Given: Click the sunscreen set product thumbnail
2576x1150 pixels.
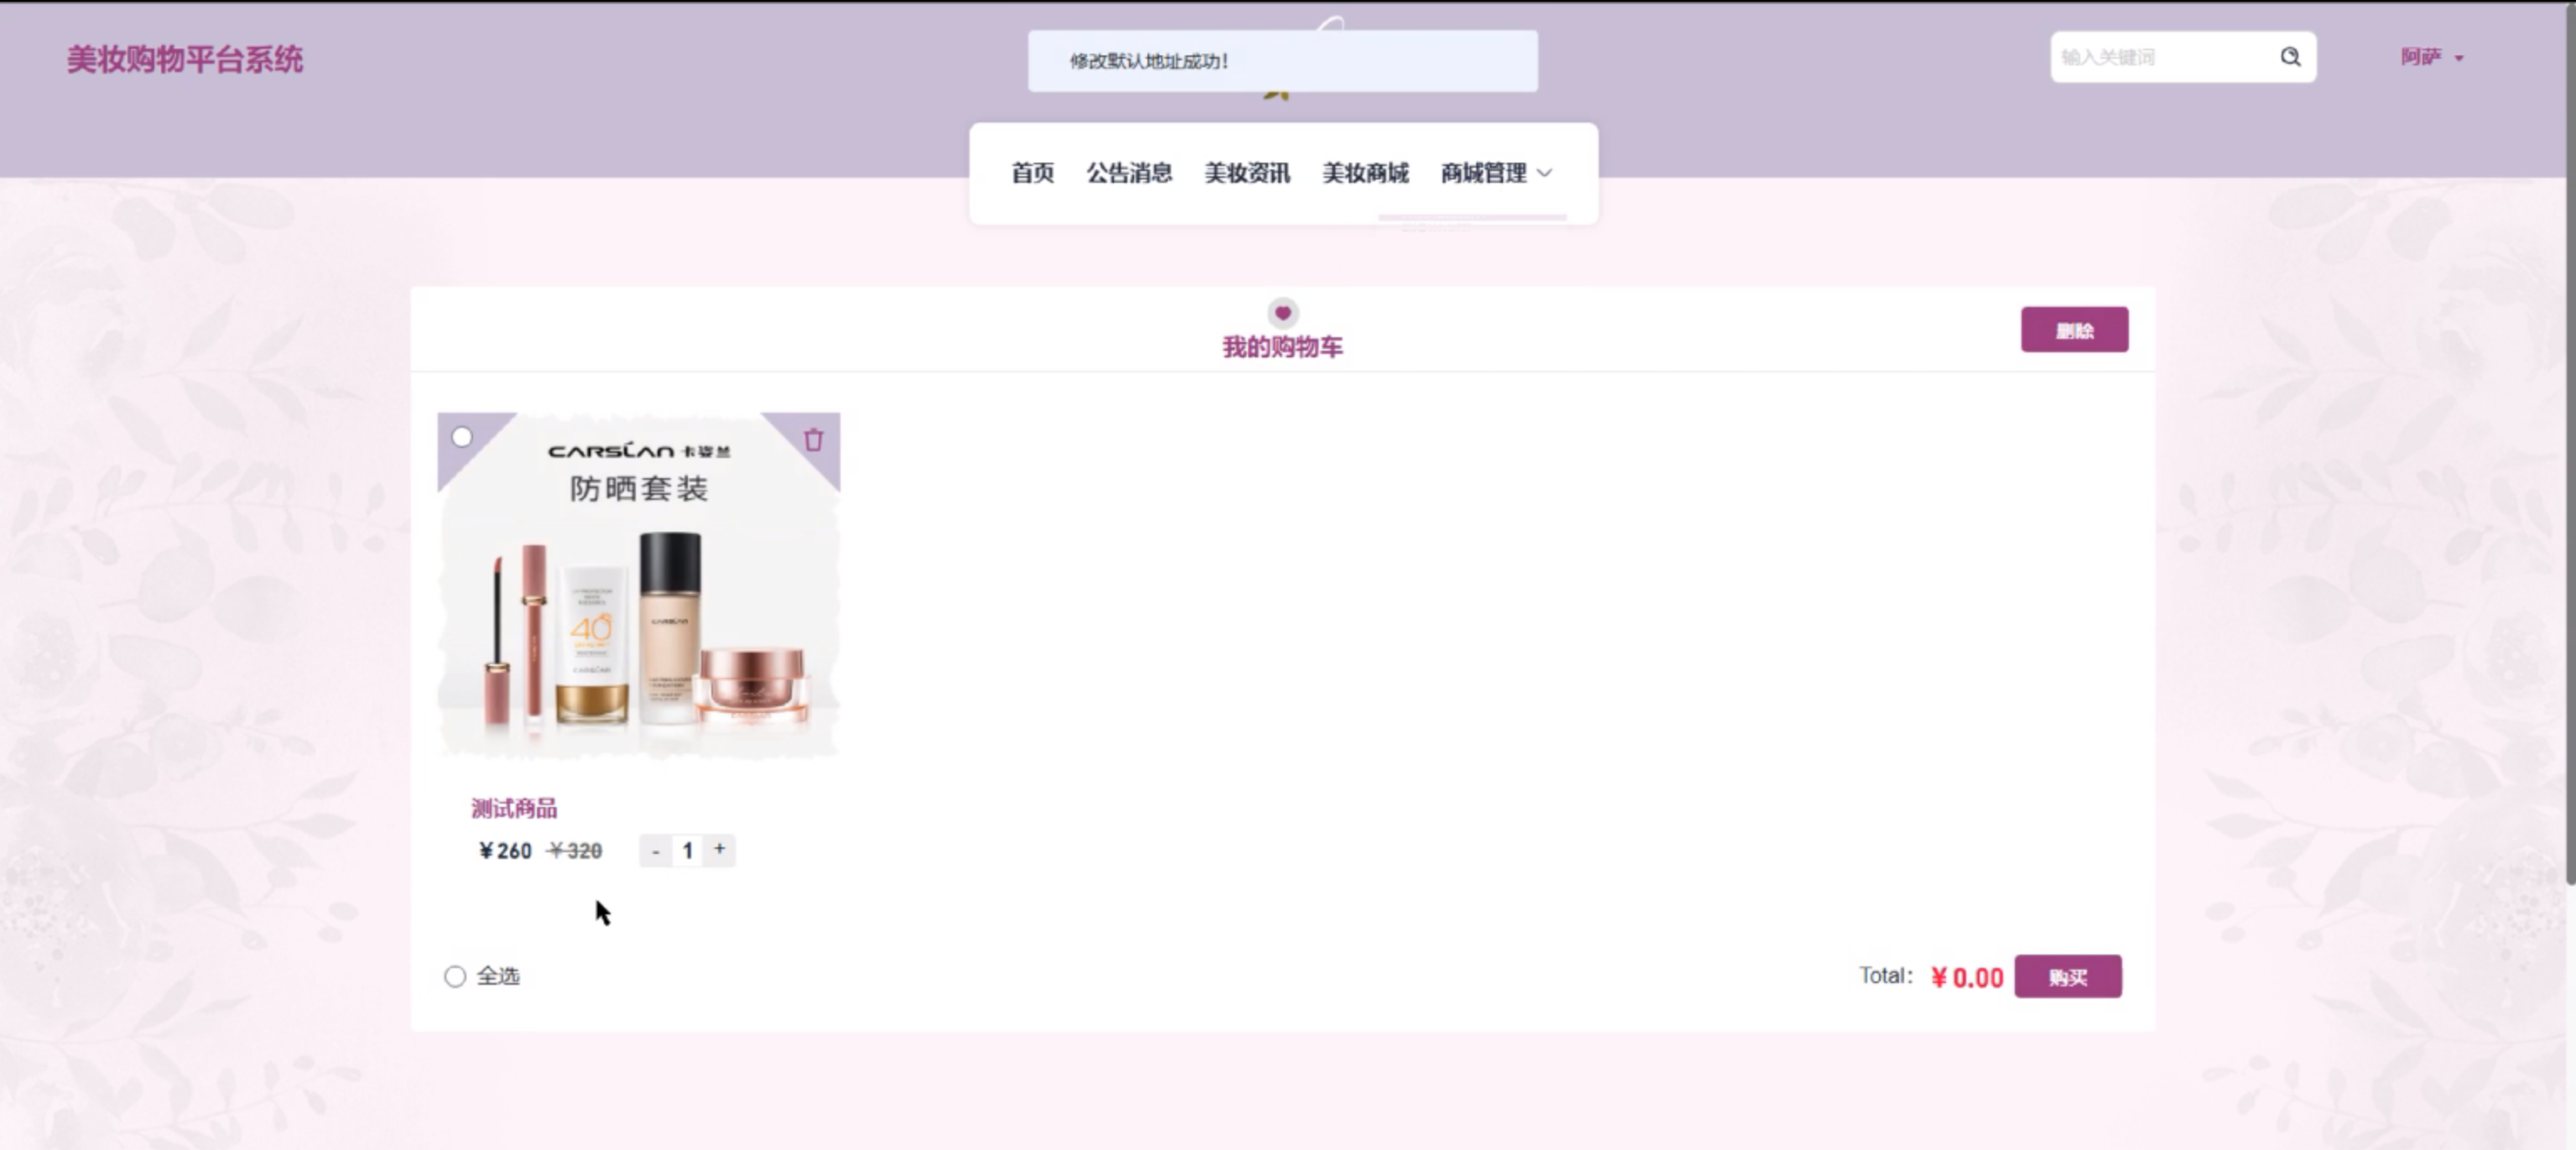Looking at the screenshot, I should click(638, 600).
